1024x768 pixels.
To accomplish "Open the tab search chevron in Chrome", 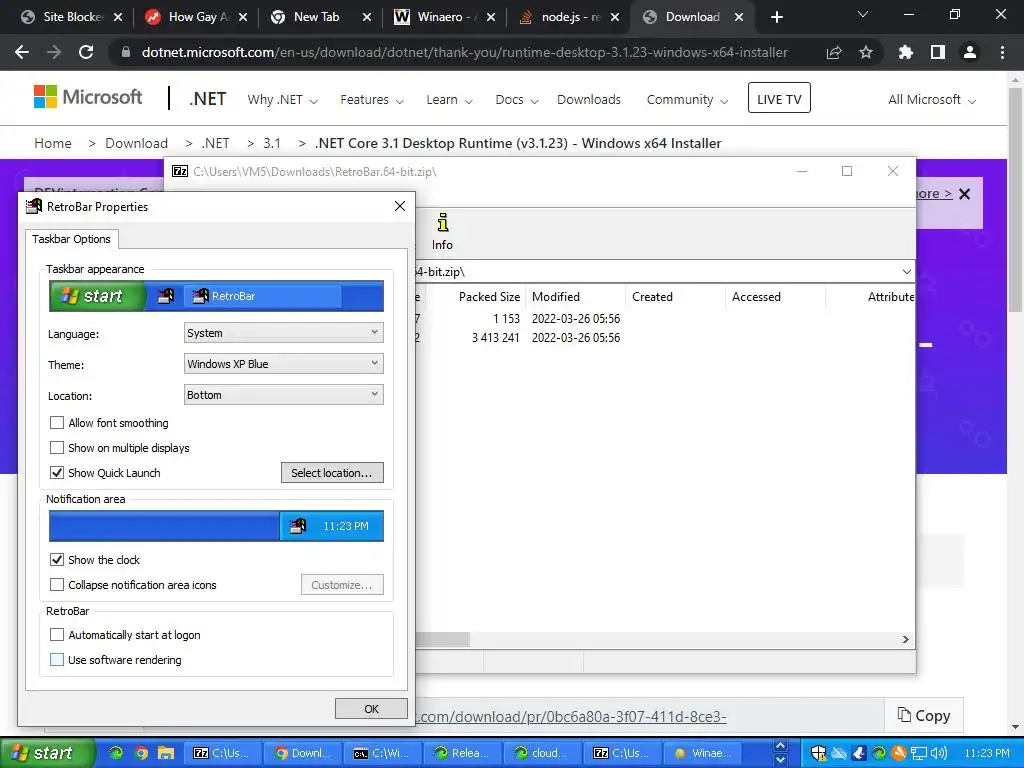I will (863, 15).
